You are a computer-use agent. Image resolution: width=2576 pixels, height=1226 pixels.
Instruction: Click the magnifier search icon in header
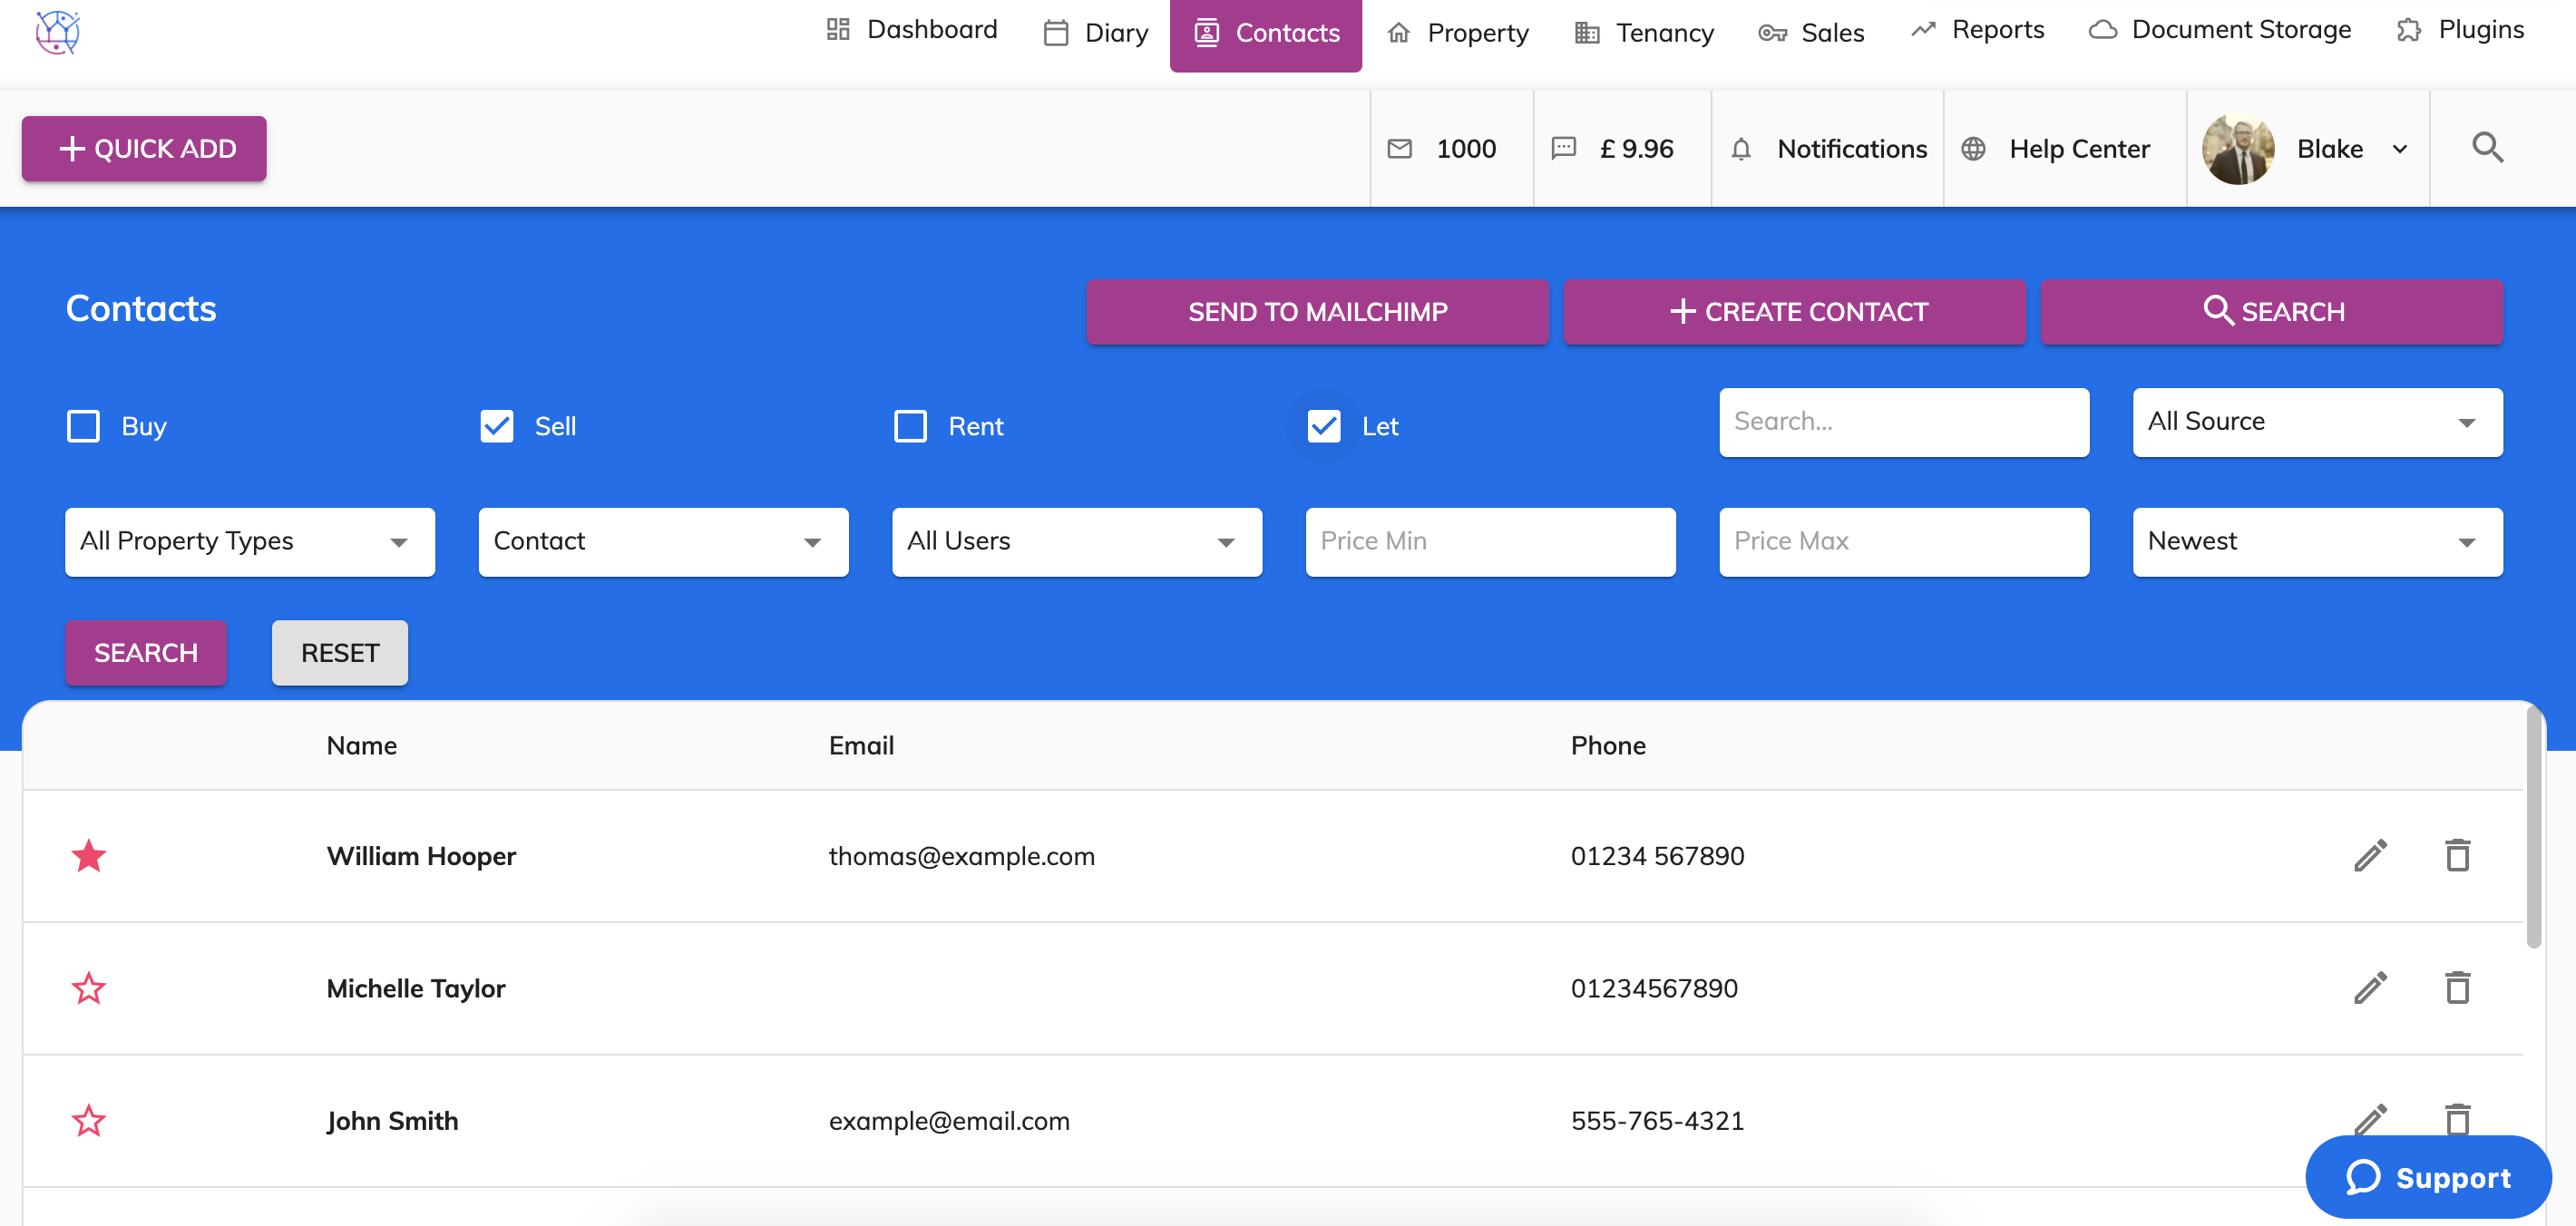2487,148
